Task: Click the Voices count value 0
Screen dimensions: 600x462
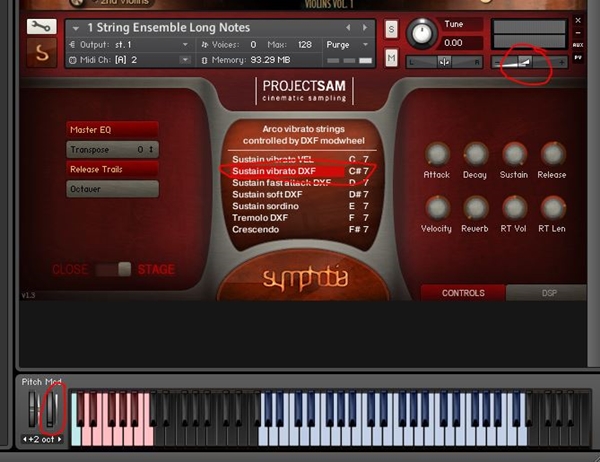Action: coord(253,45)
